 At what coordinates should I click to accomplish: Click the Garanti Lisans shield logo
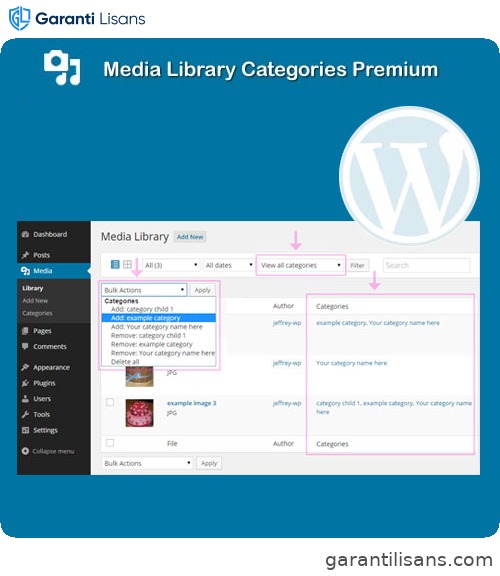click(19, 18)
